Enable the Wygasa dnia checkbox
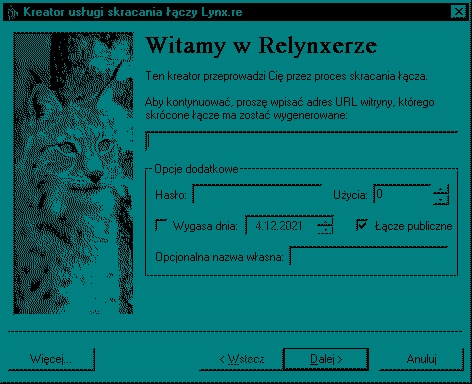The image size is (472, 384). tap(161, 225)
